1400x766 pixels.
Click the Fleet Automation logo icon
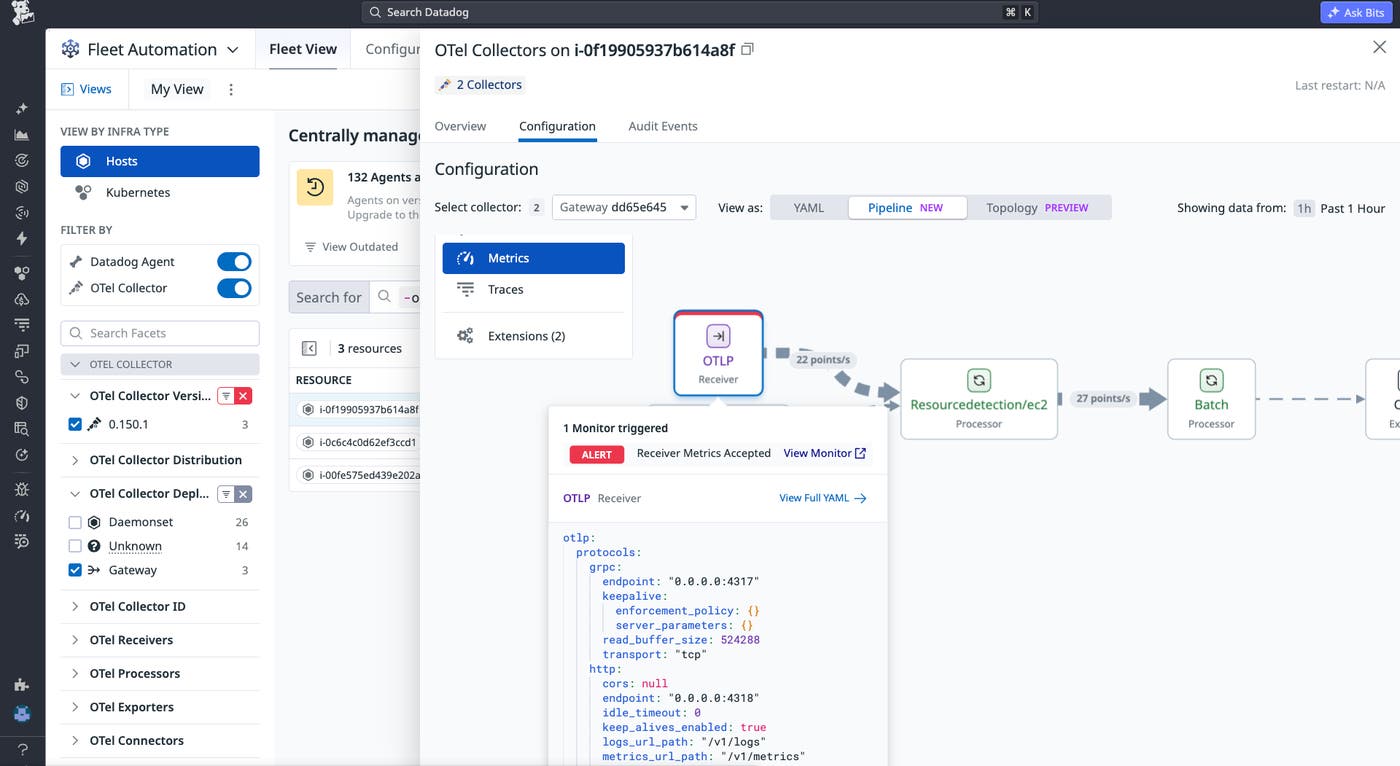click(x=70, y=49)
